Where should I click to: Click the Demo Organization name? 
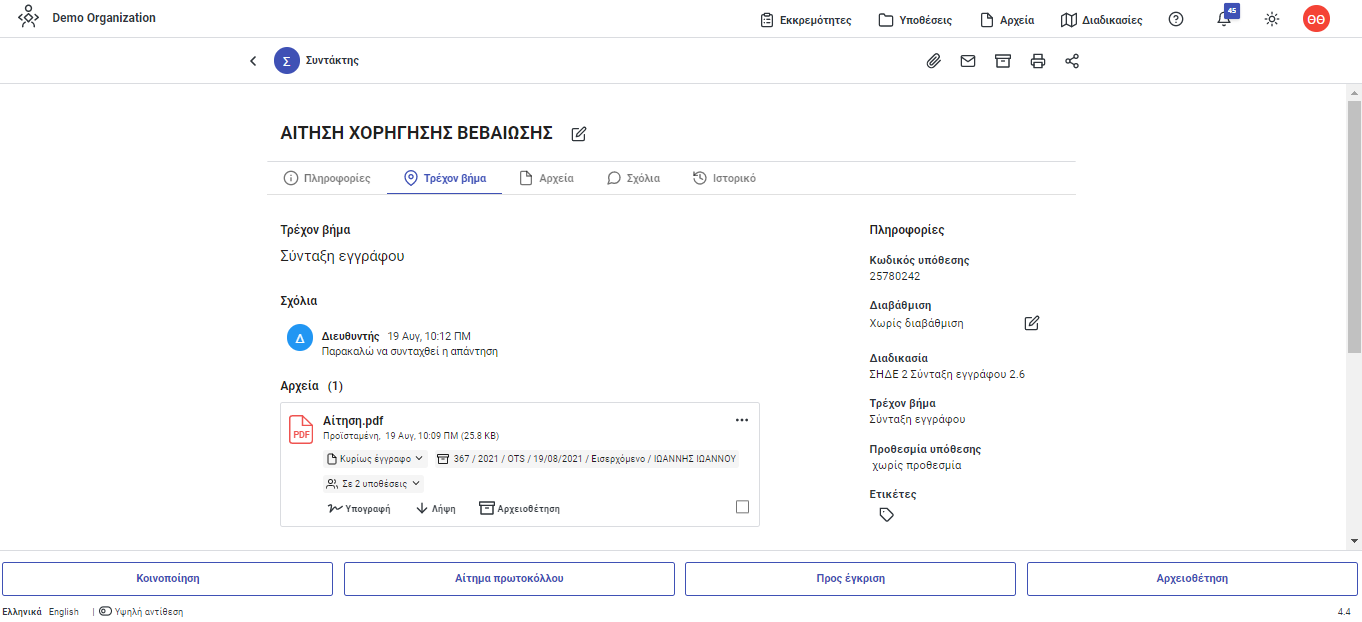pos(104,18)
